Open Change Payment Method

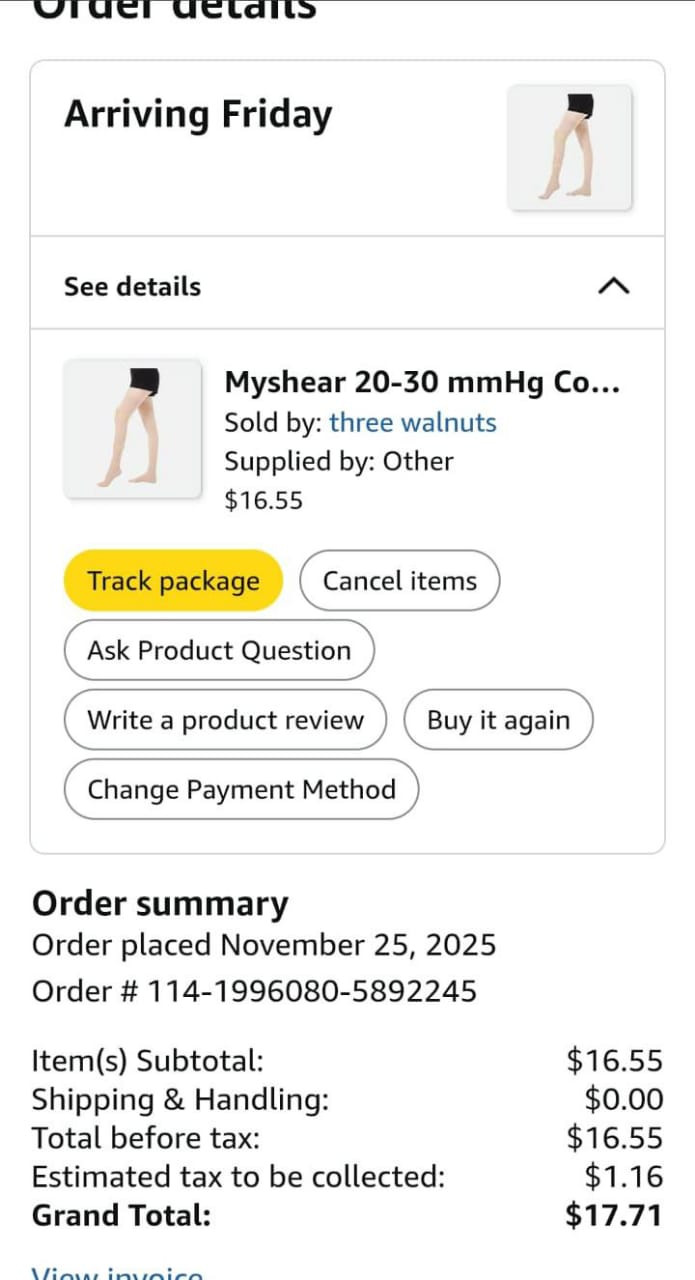[x=241, y=790]
